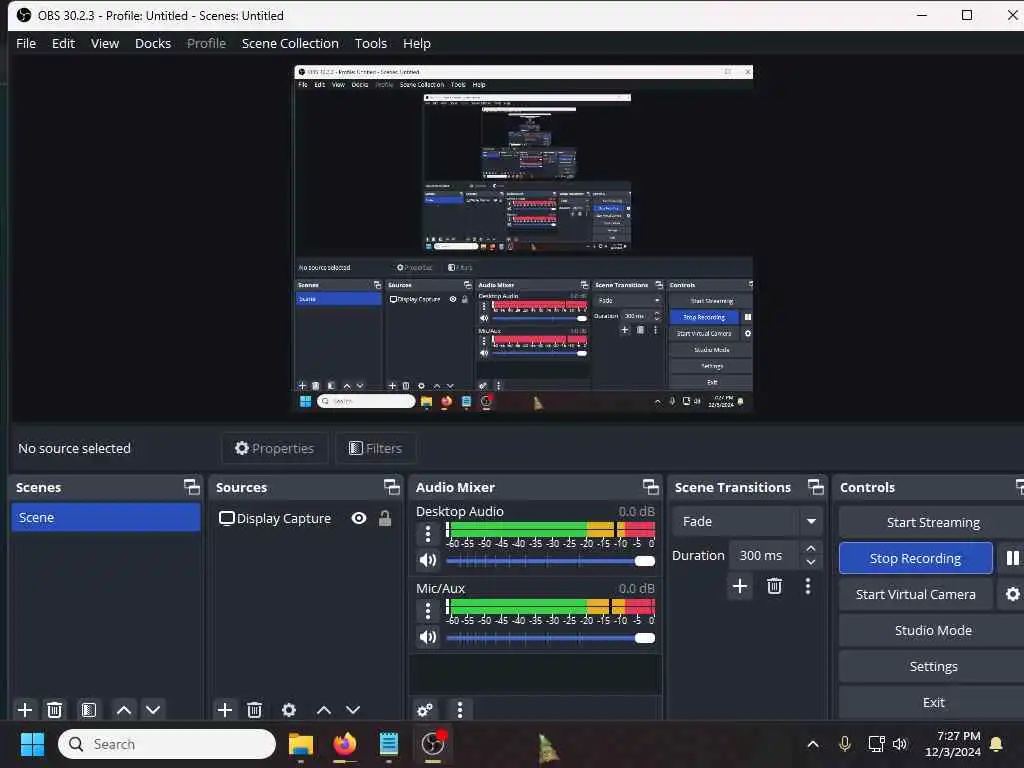Click the preview canvas thumbnail

524,238
